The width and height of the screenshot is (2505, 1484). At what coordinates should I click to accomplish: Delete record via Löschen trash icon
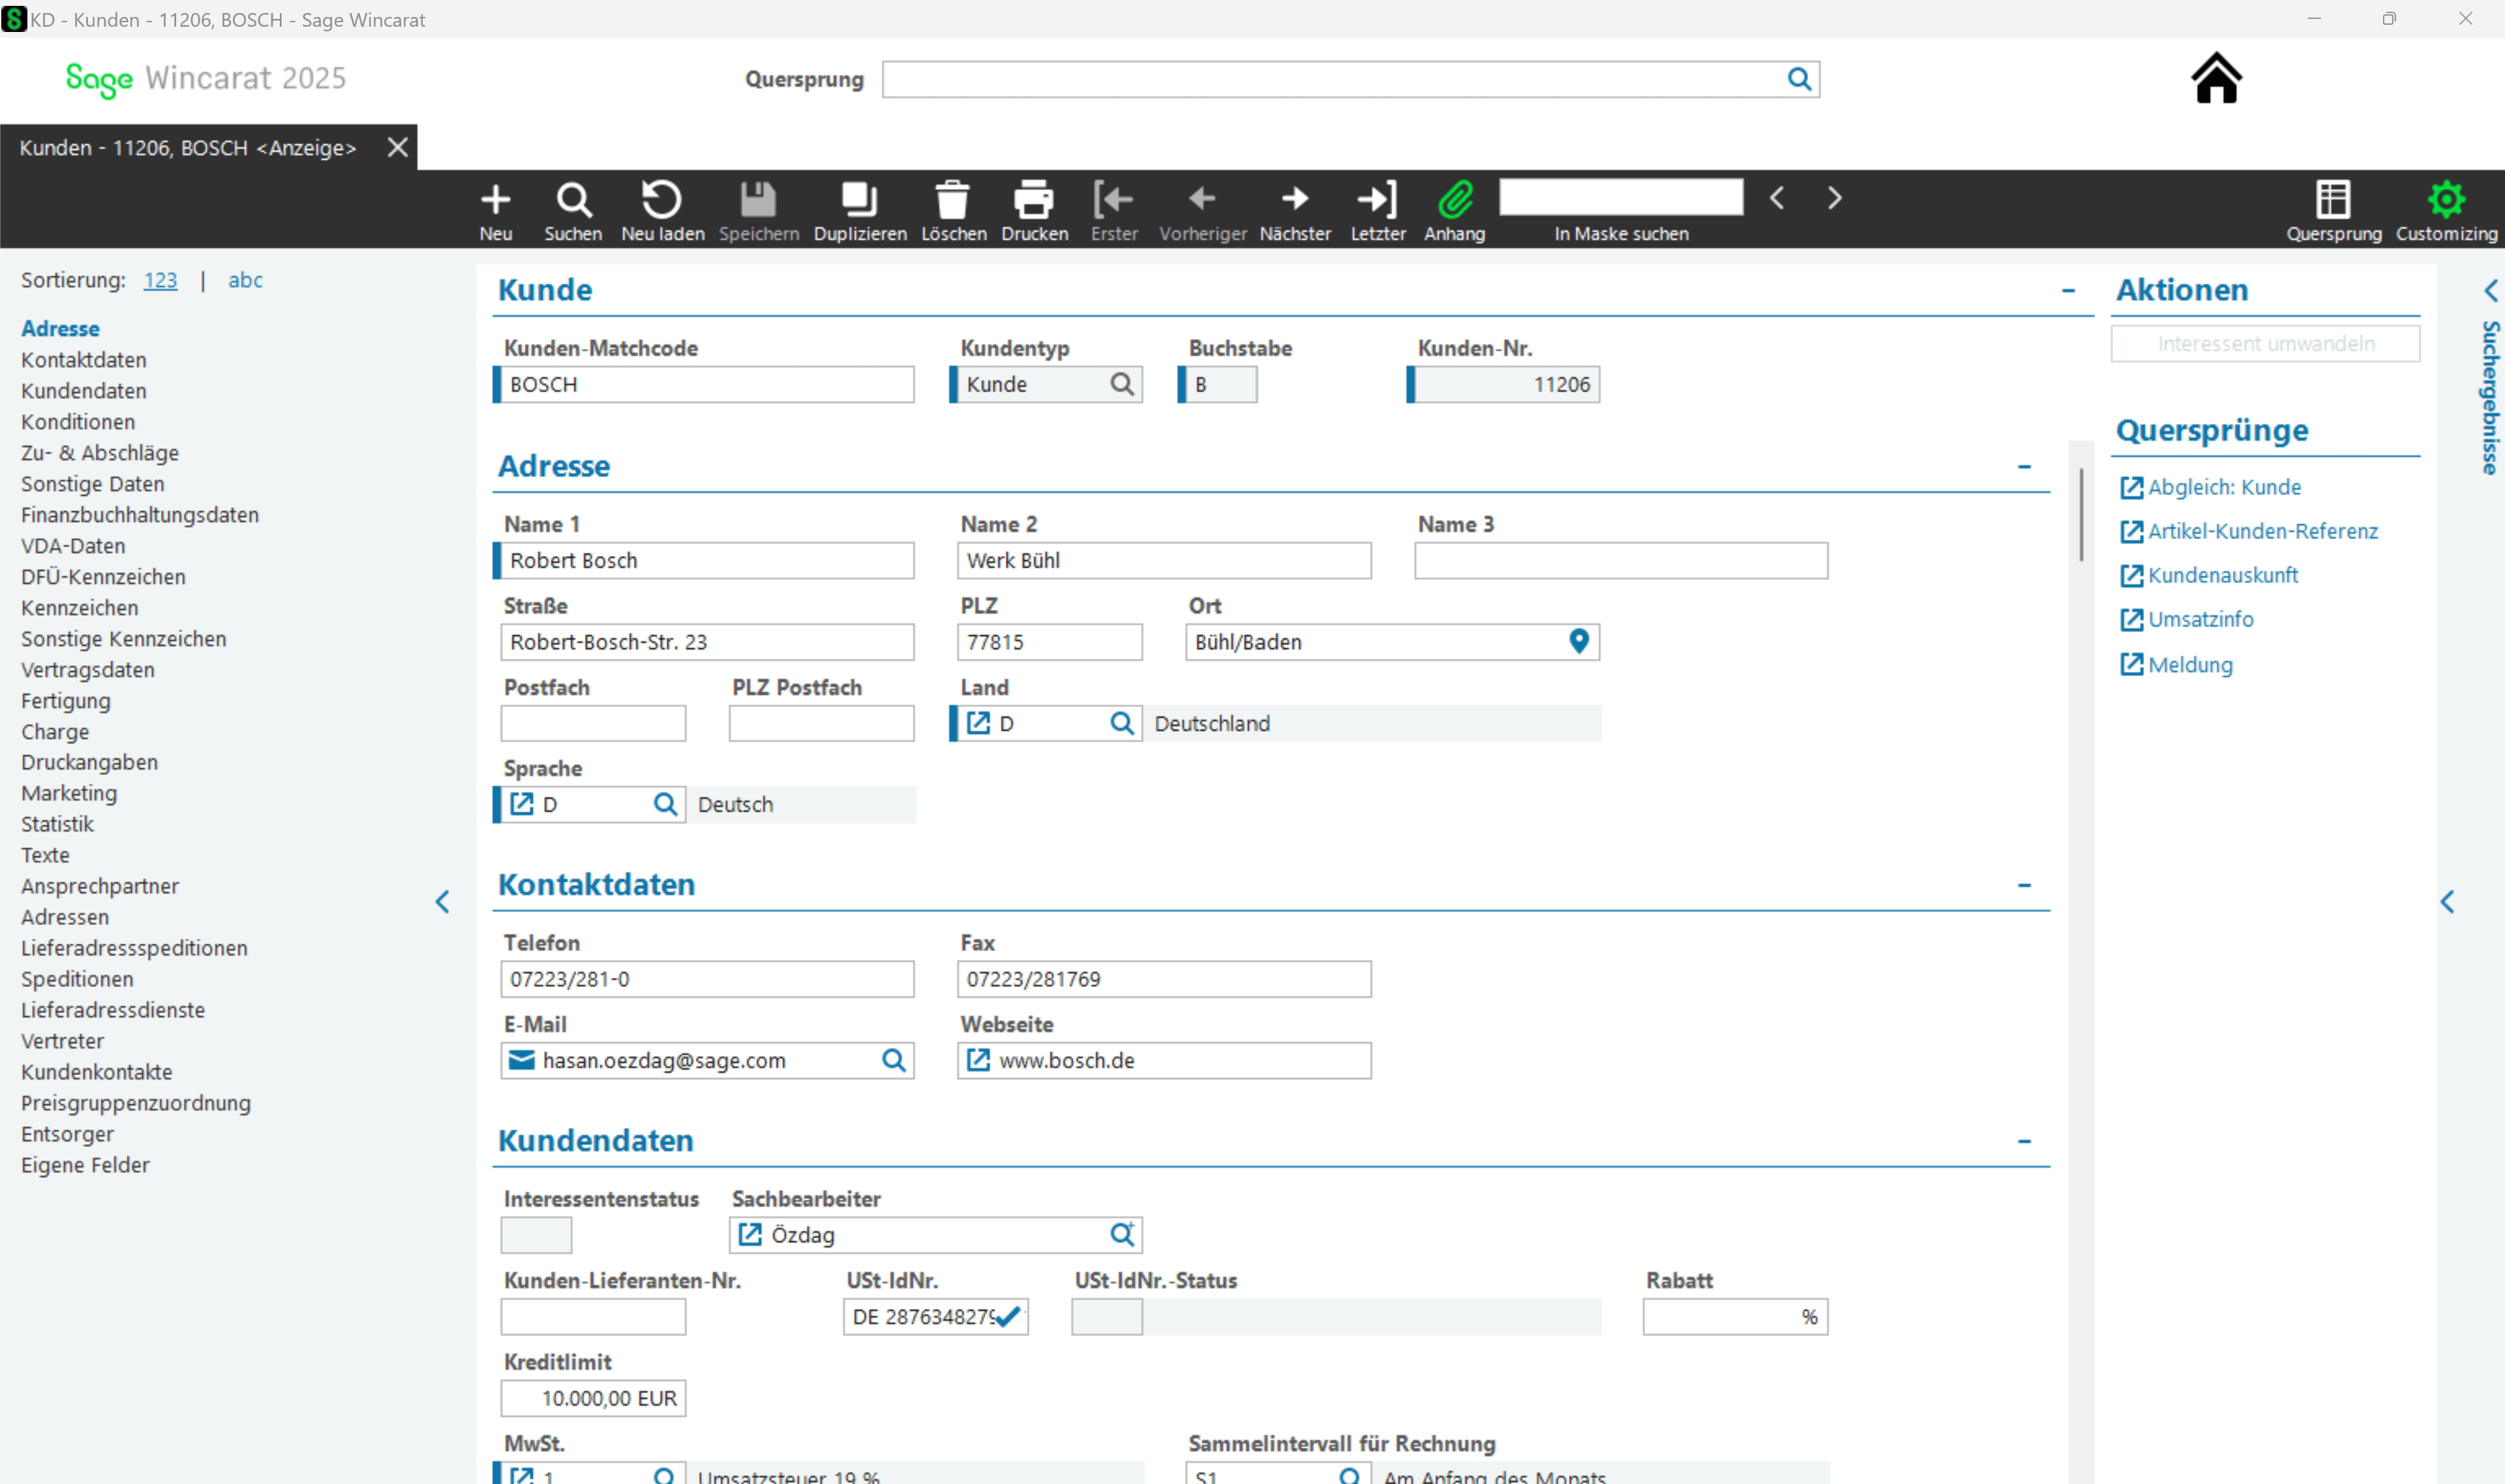pos(952,200)
